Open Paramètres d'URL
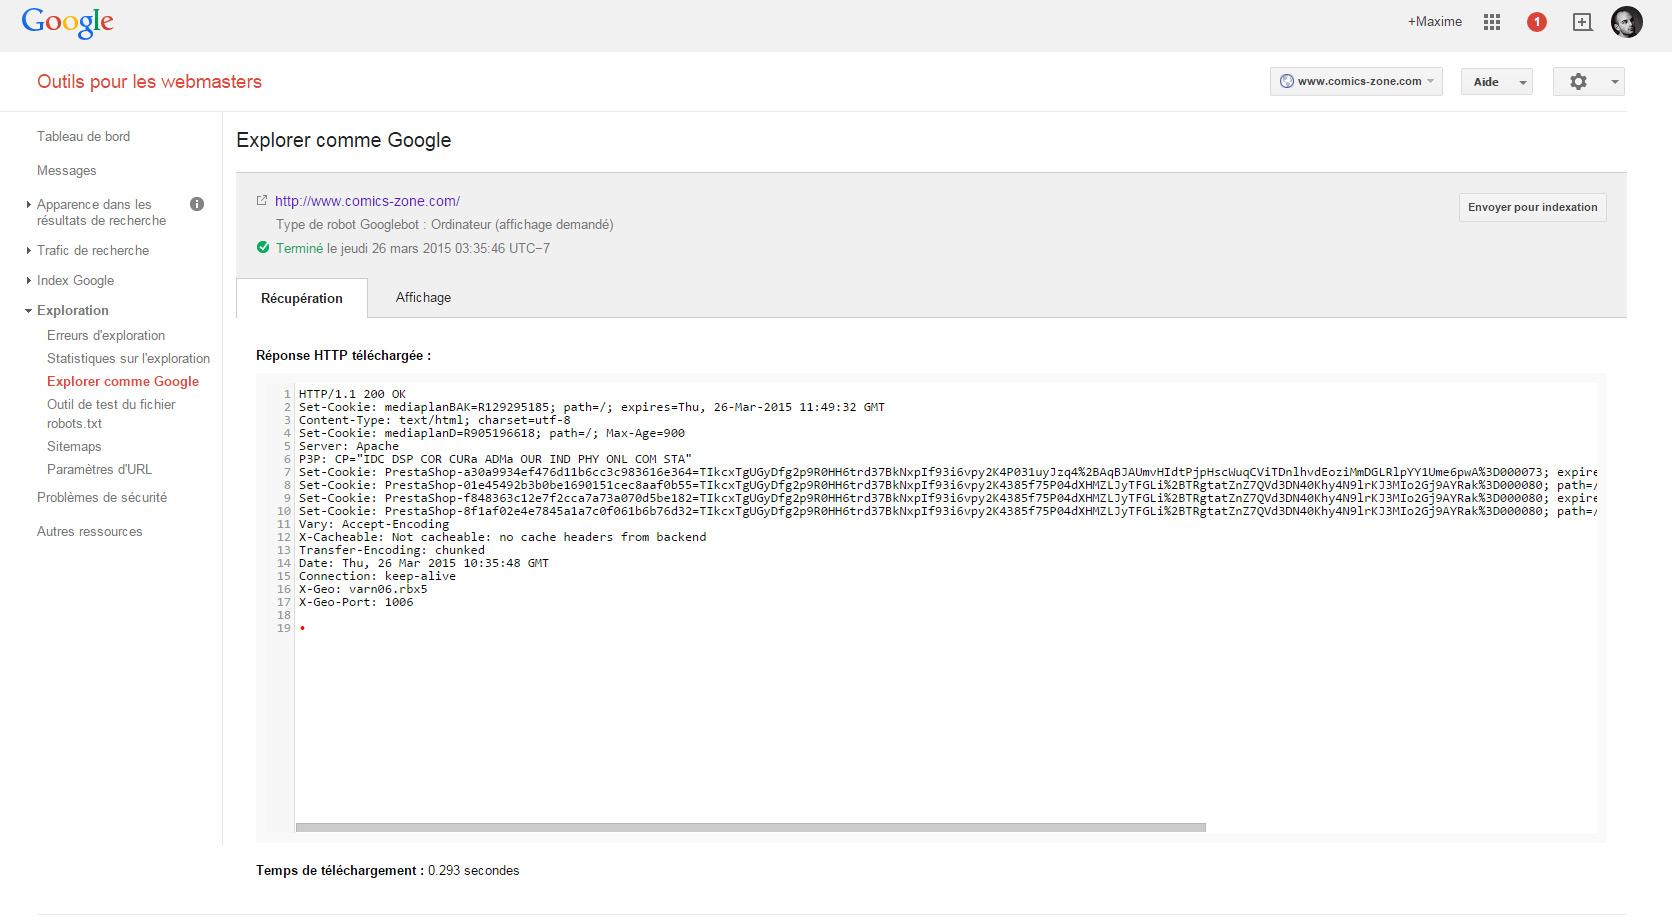The height and width of the screenshot is (920, 1672). (97, 470)
